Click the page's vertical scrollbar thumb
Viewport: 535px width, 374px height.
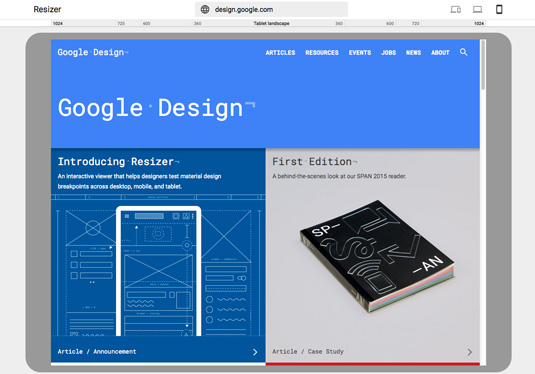[x=483, y=66]
